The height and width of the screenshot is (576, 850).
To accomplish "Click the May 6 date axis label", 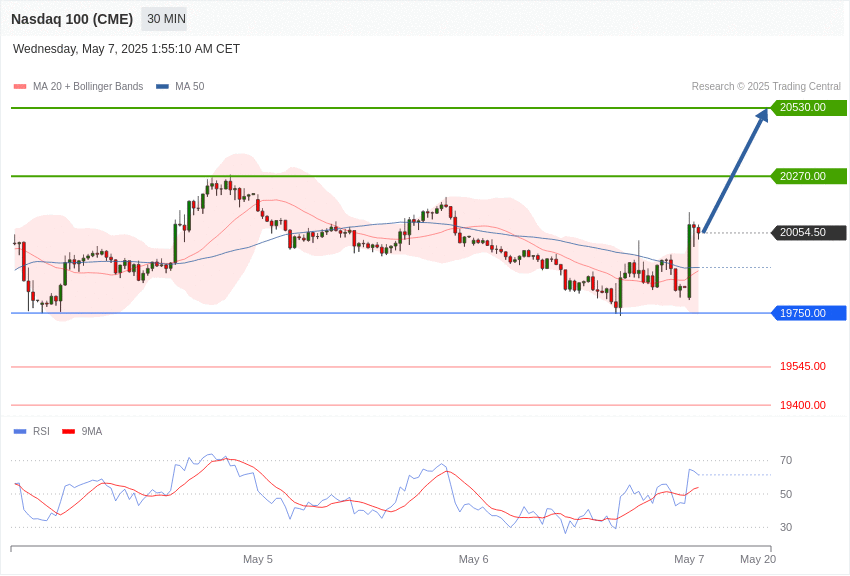I will [473, 559].
